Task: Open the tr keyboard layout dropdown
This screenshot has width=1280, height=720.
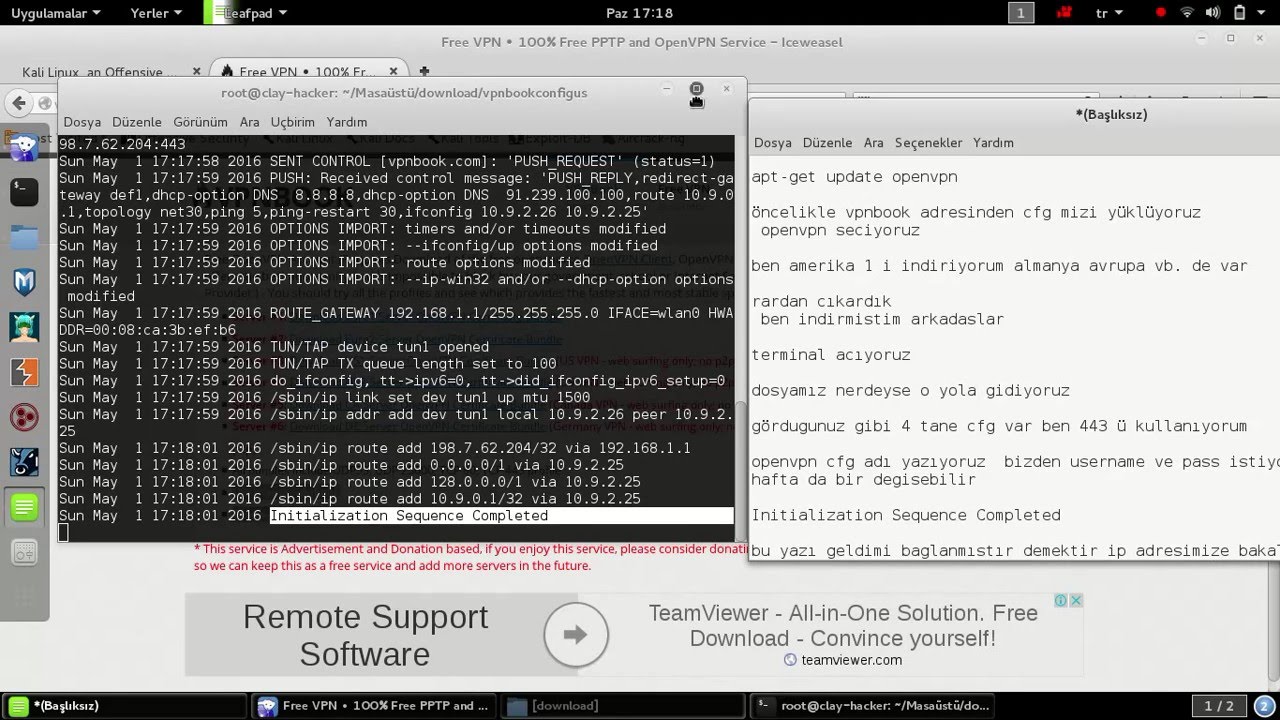Action: [1109, 13]
